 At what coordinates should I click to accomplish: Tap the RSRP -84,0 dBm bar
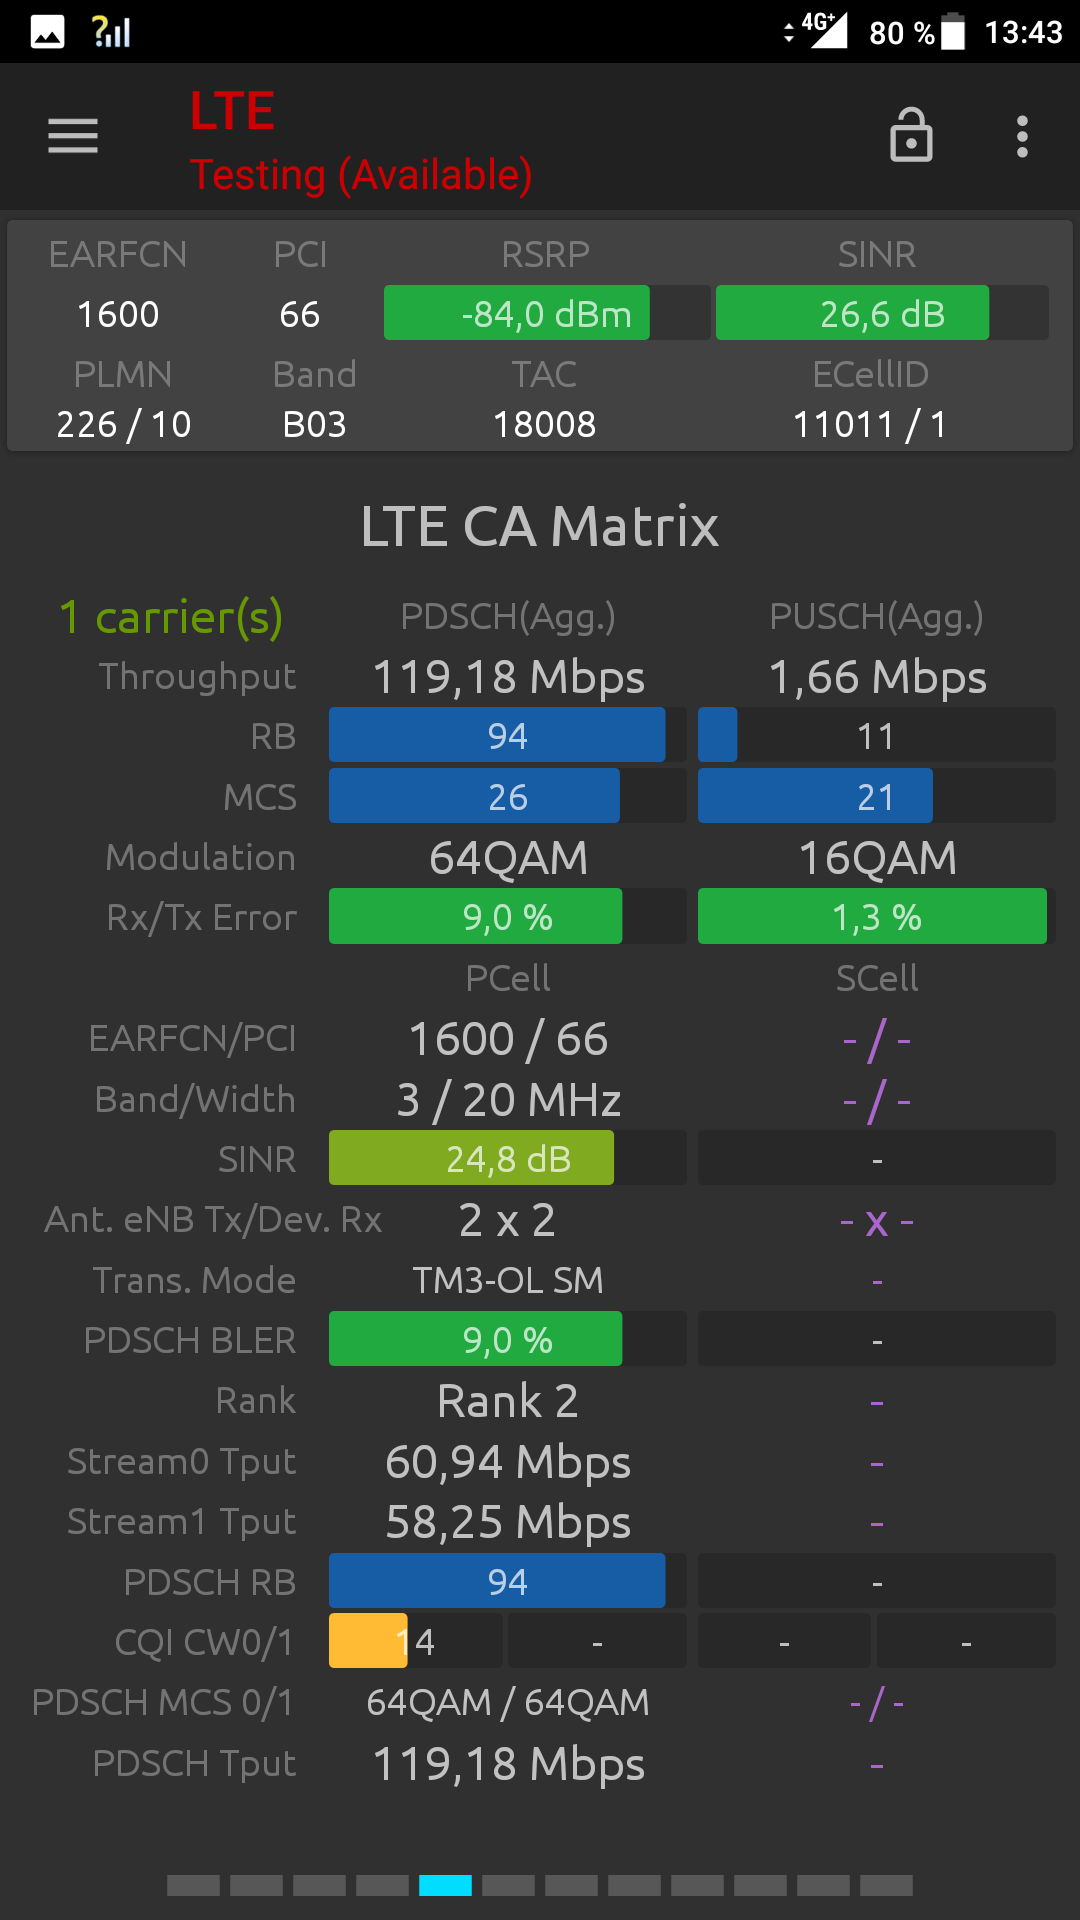pos(547,313)
